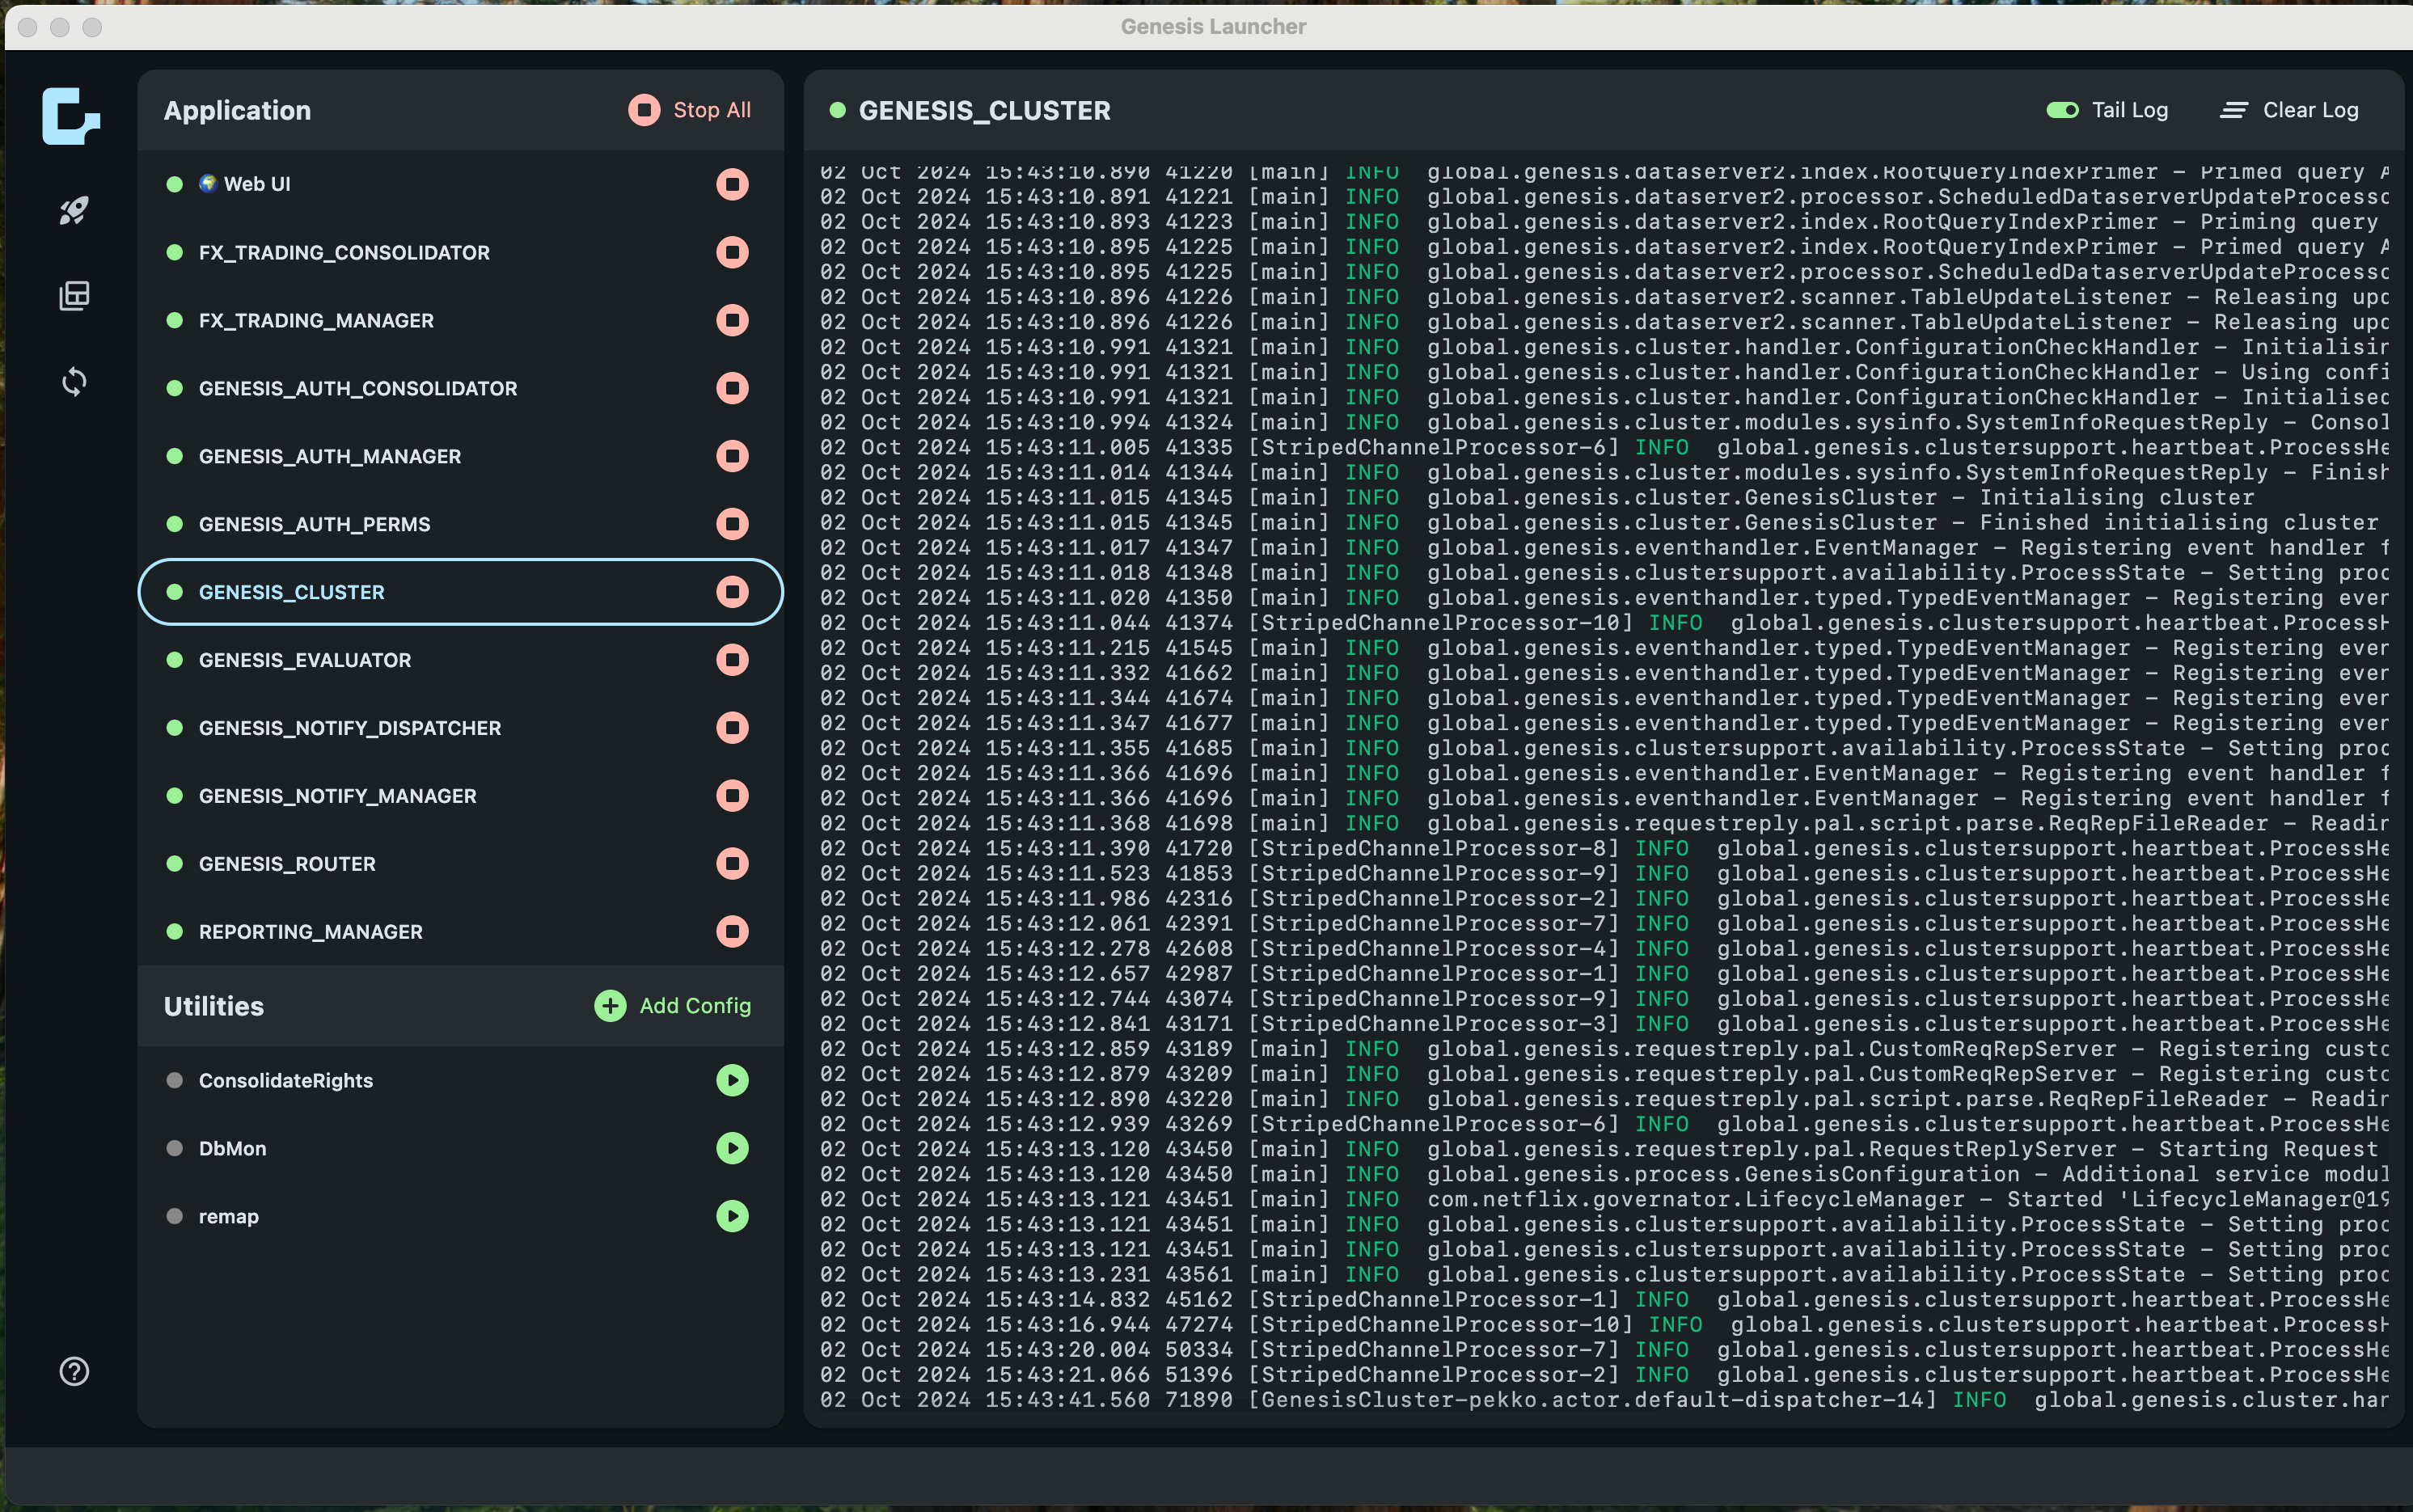Click Add Config button

point(672,1006)
